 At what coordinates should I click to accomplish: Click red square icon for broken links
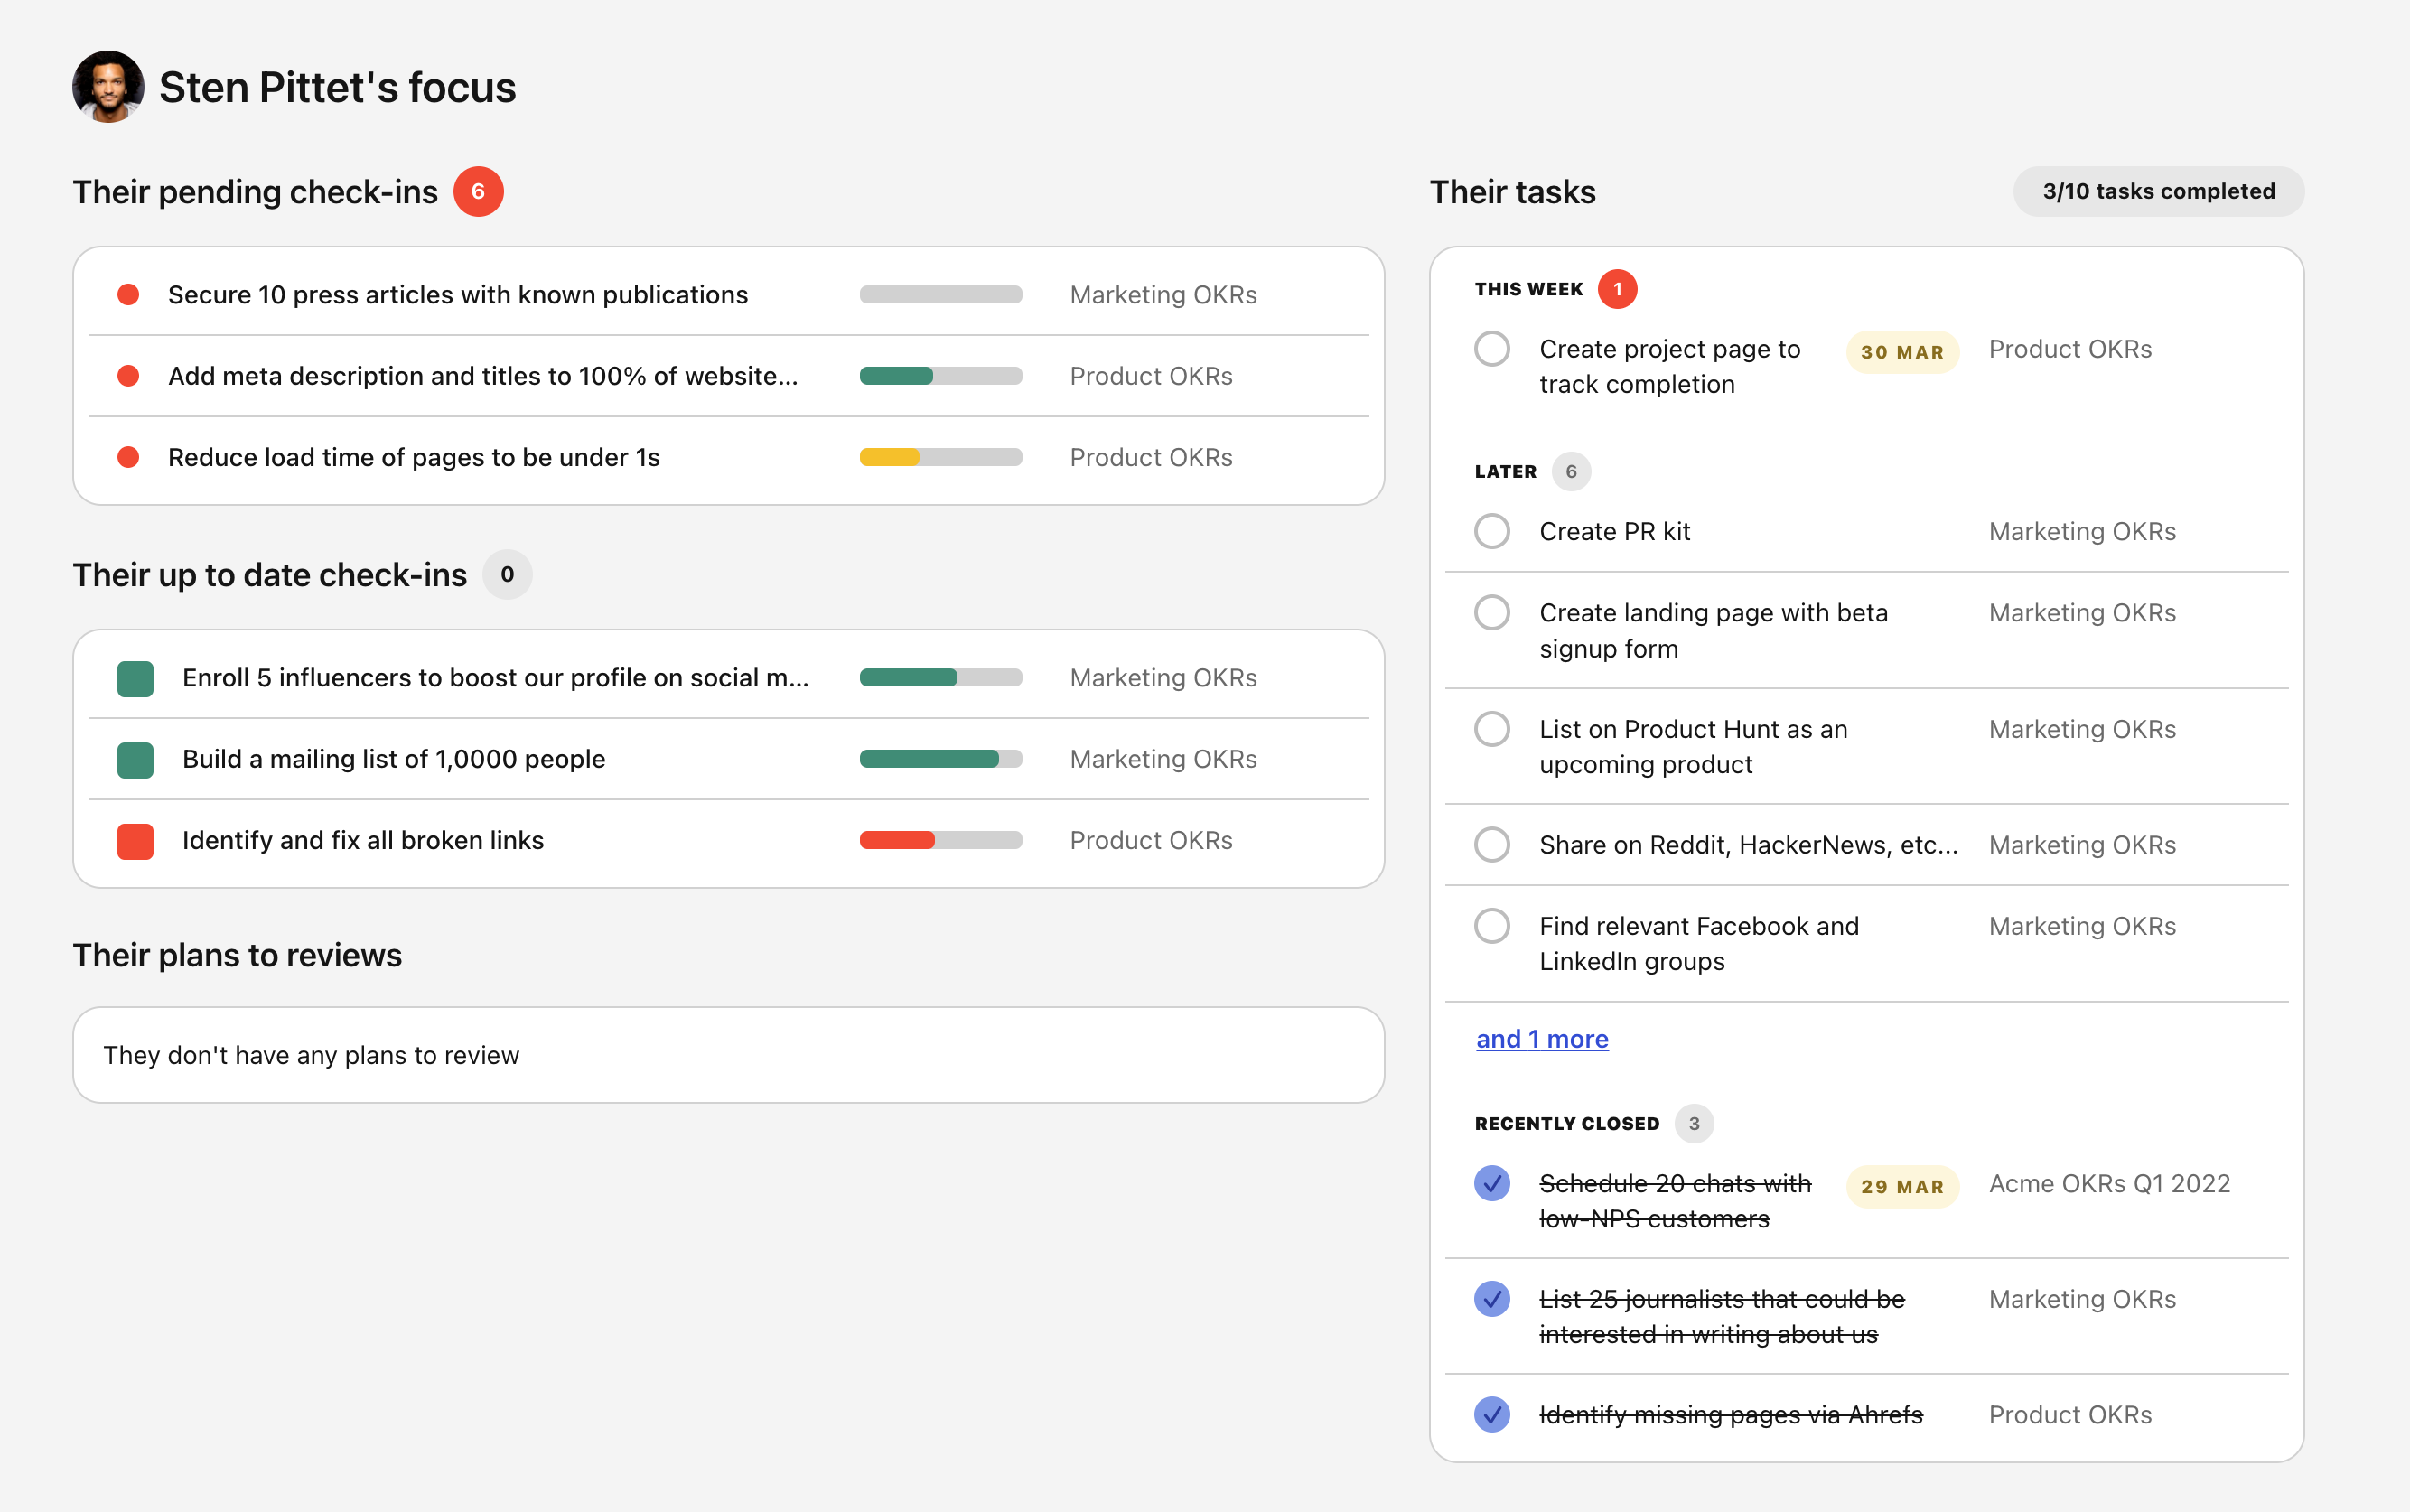135,841
